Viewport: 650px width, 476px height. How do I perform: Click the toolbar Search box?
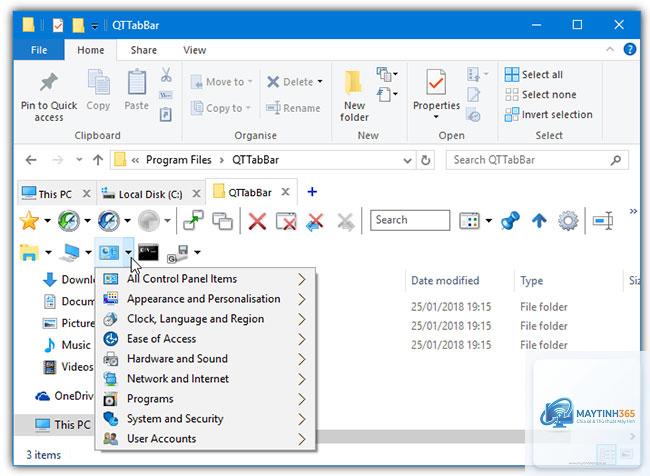point(410,220)
